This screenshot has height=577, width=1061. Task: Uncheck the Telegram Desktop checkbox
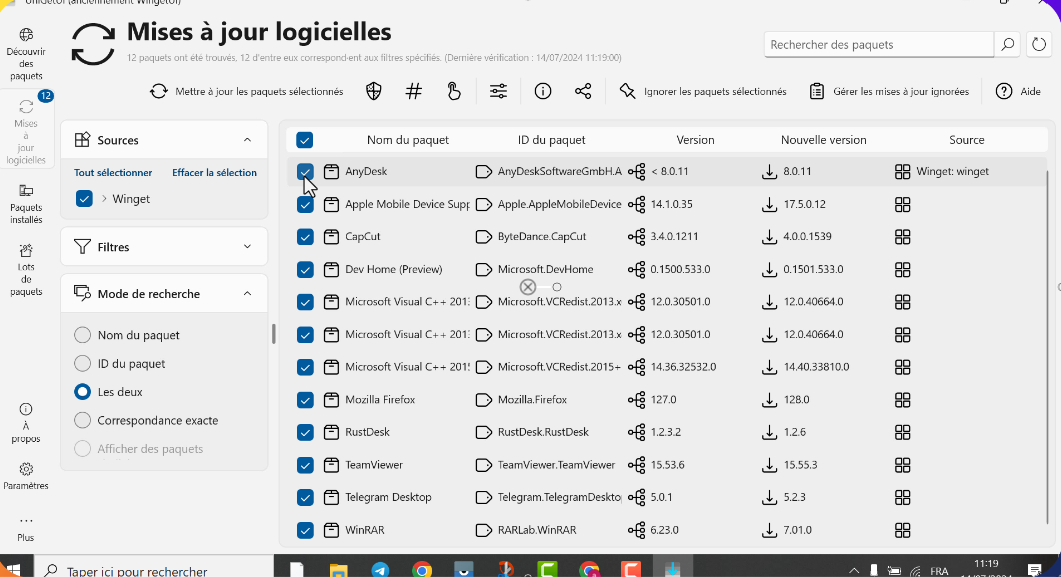tap(305, 497)
